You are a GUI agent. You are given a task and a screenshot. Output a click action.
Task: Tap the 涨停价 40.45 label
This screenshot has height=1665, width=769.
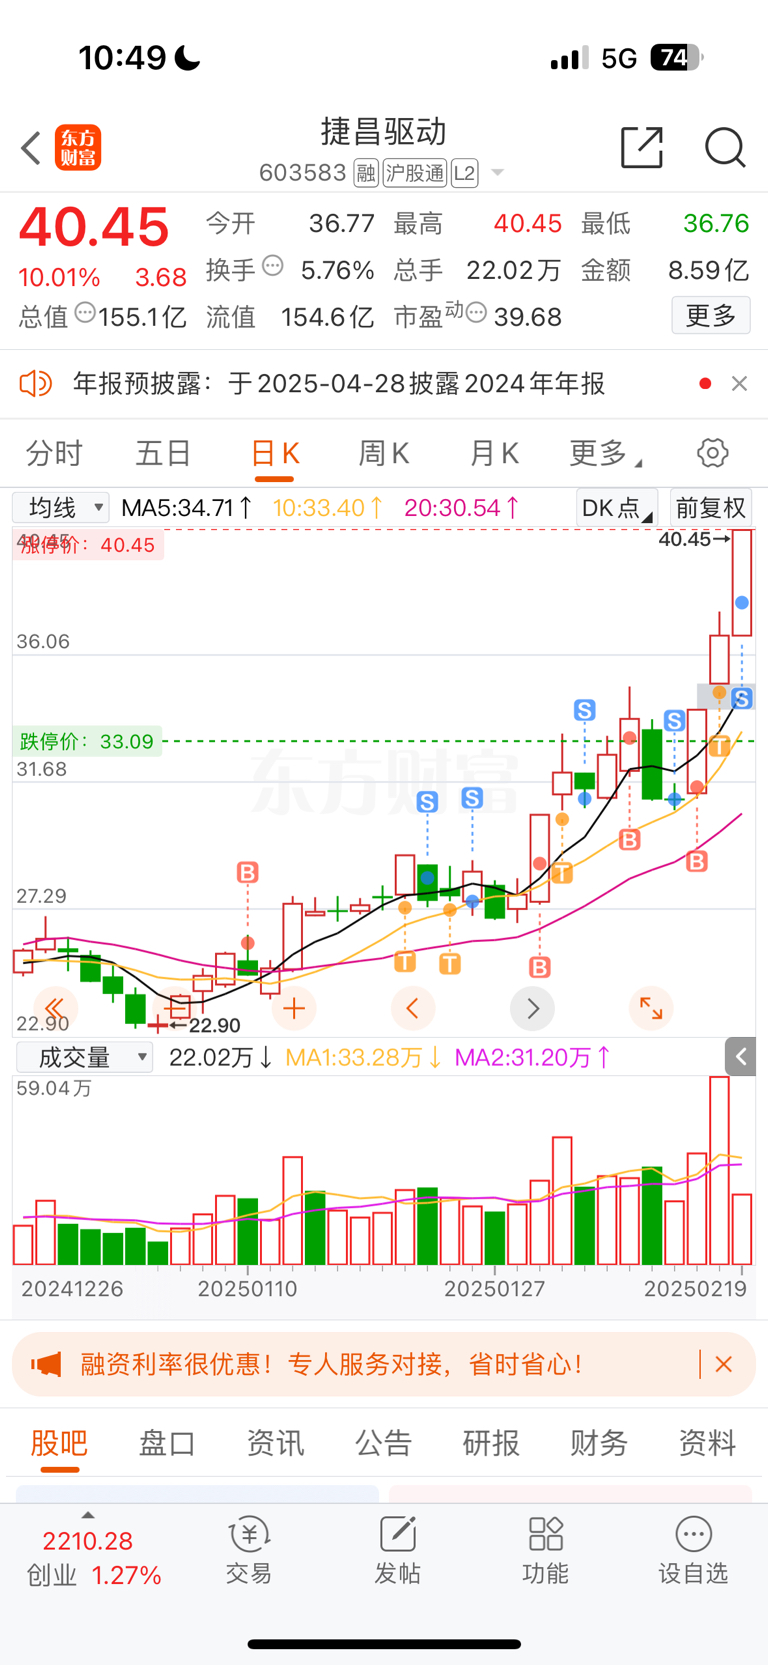tap(88, 545)
